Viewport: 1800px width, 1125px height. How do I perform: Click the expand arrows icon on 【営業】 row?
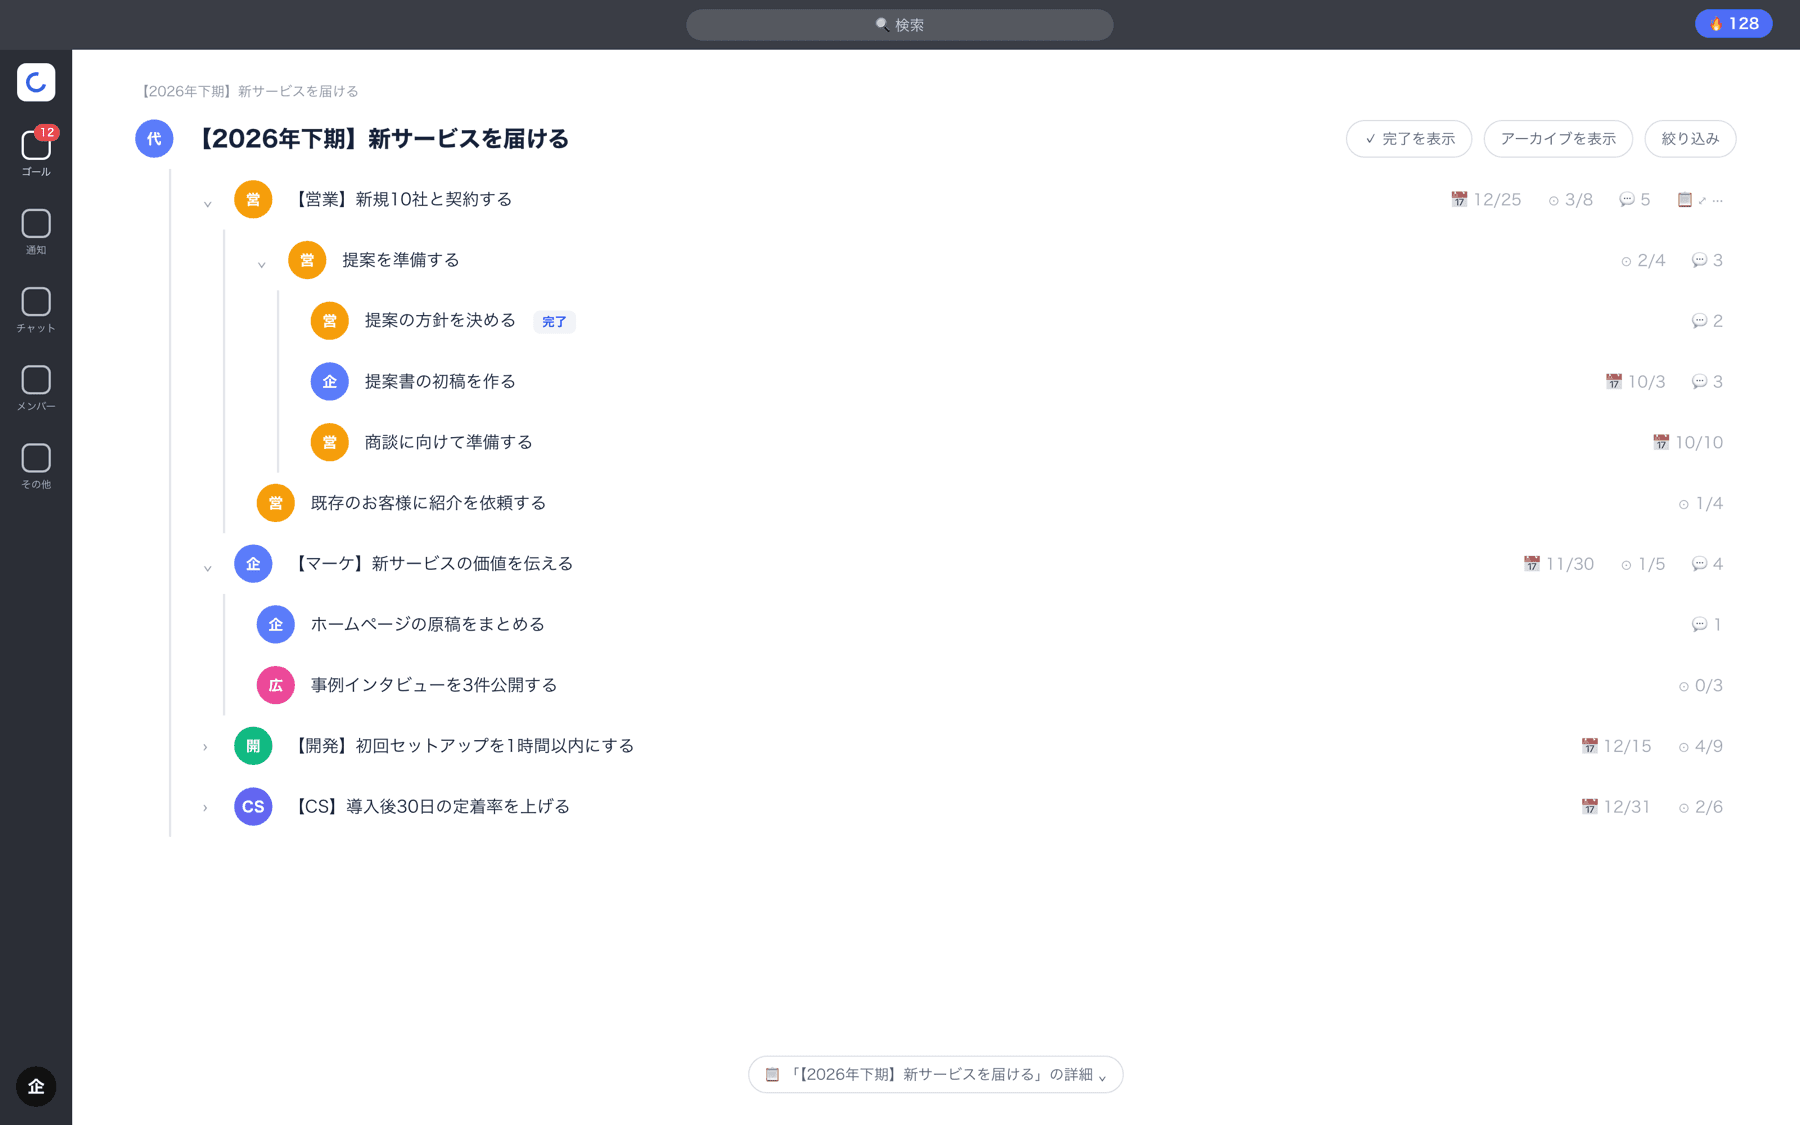[1702, 201]
